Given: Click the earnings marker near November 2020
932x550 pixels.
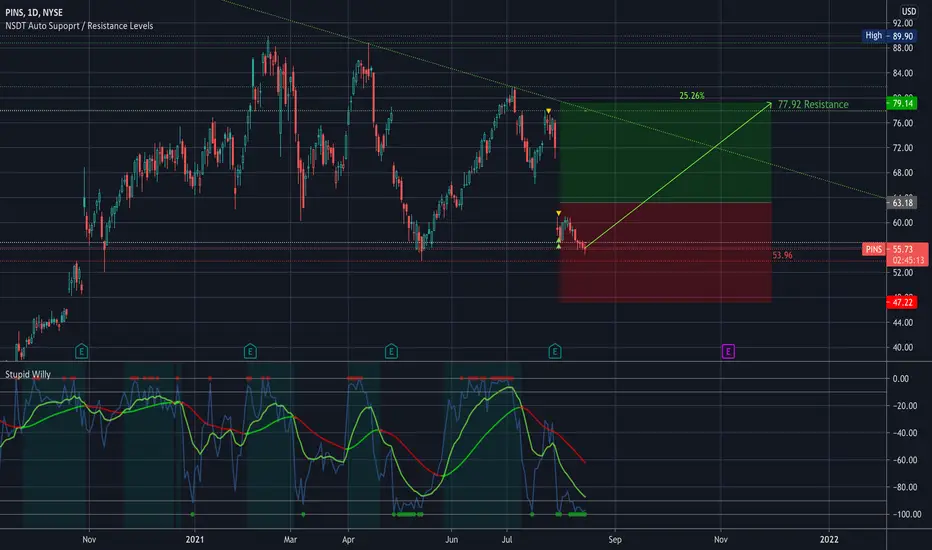Looking at the screenshot, I should coord(81,351).
